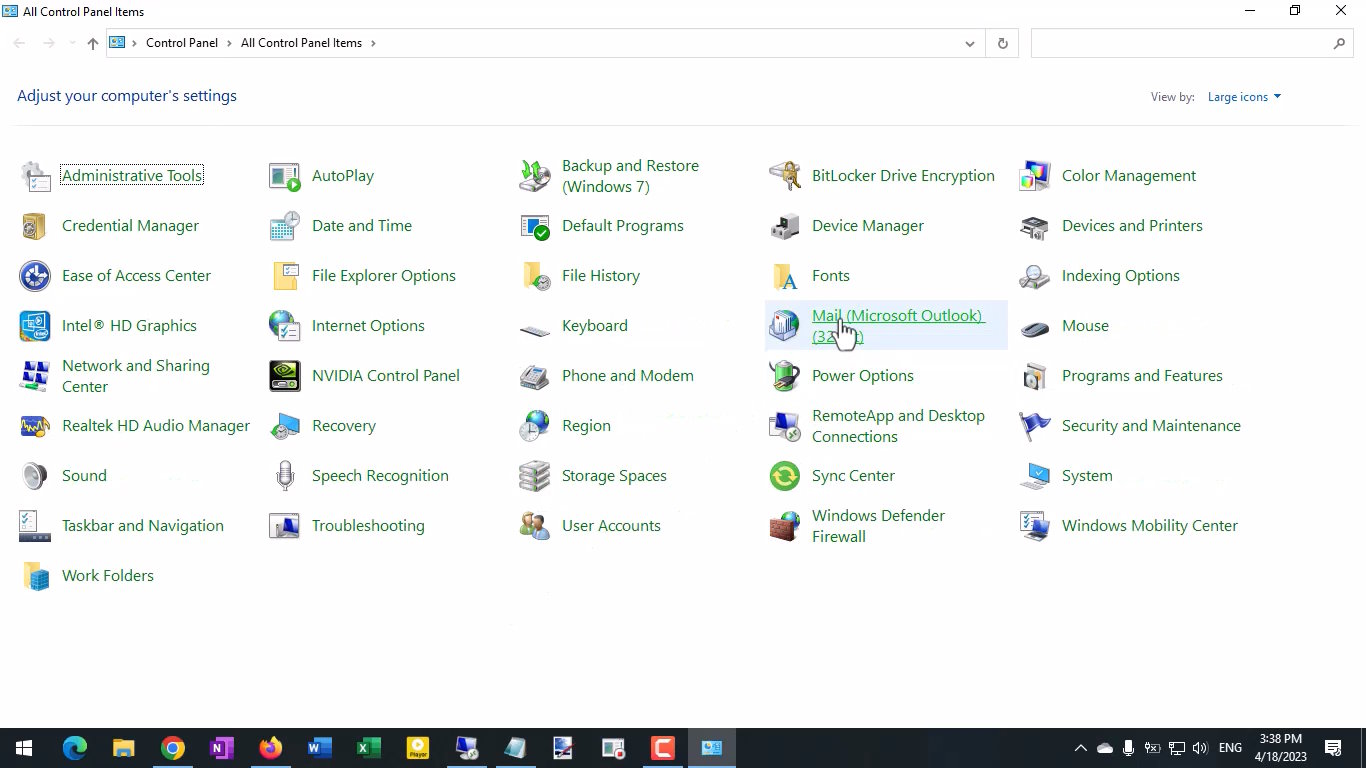
Task: Open the Administrative Tools icon
Action: point(35,176)
